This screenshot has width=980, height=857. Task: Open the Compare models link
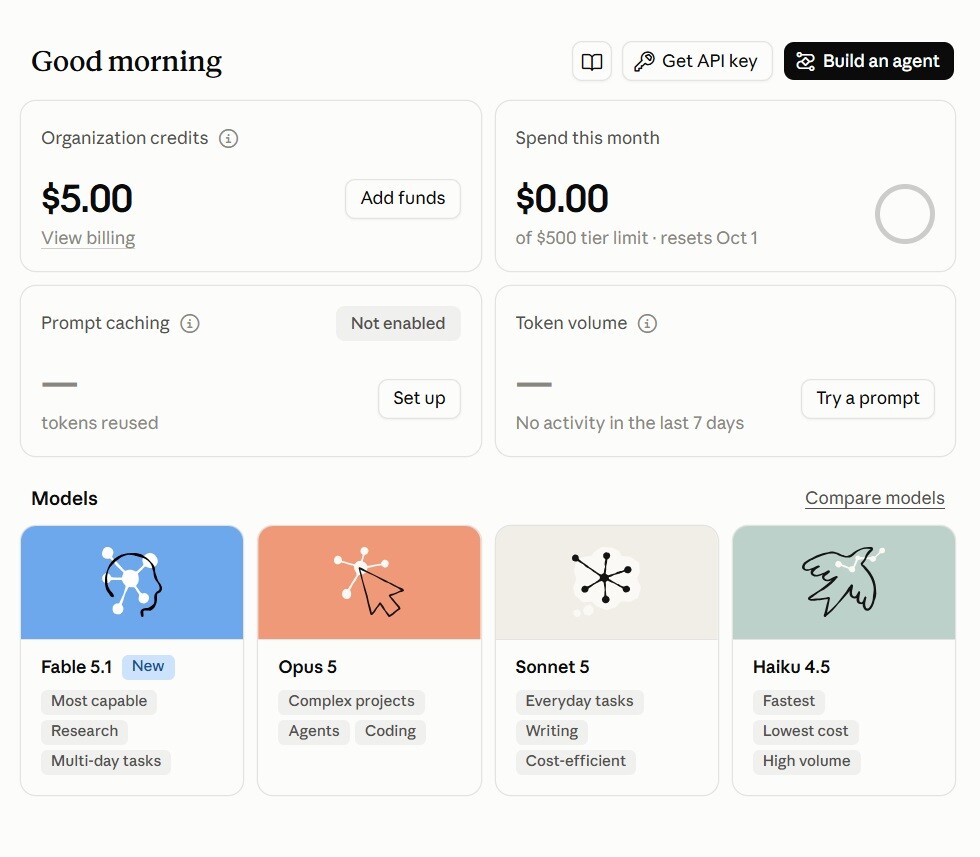point(874,498)
